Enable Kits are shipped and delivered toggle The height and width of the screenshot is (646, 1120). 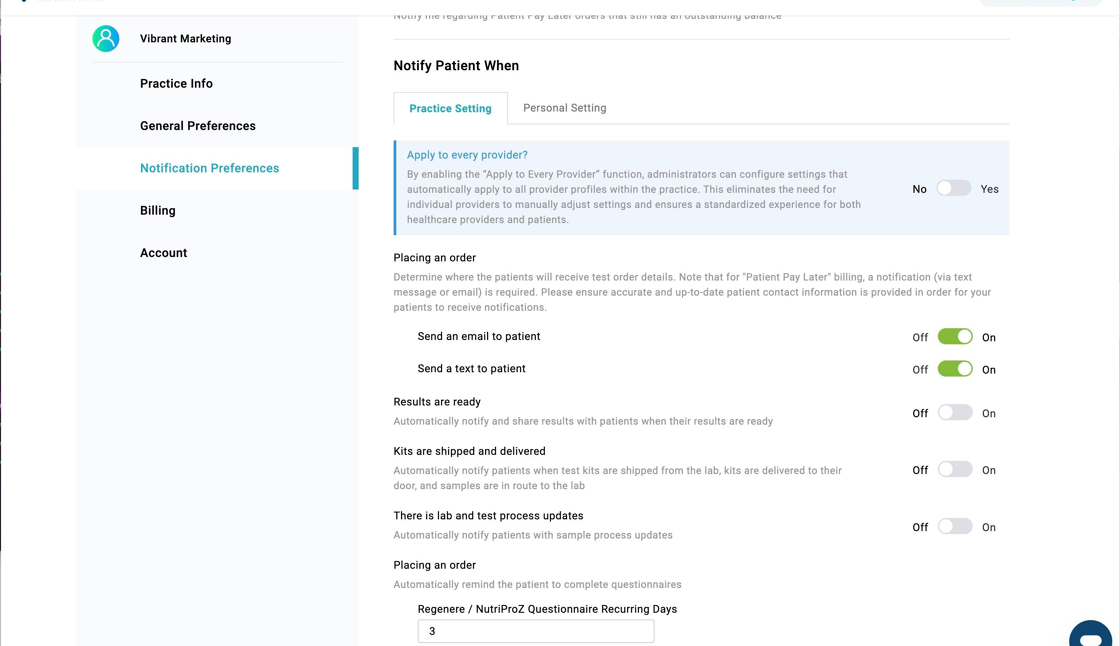point(955,470)
